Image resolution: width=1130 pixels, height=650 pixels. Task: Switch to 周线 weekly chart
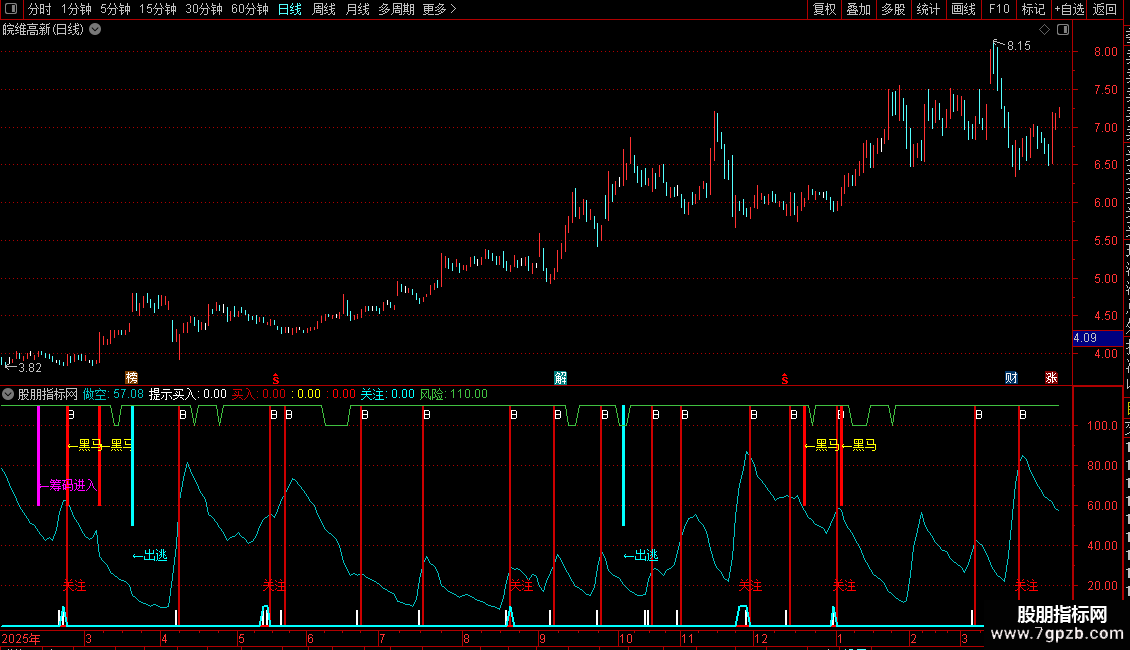324,9
